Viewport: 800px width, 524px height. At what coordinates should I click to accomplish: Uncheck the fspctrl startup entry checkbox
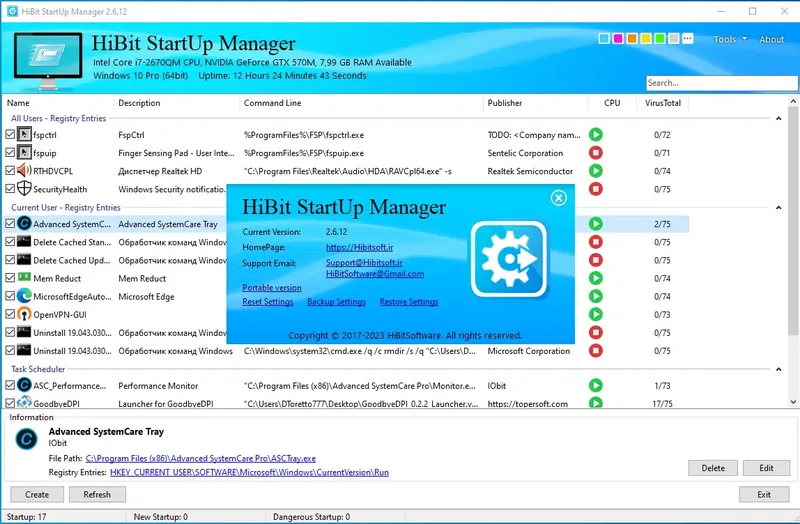[x=10, y=135]
